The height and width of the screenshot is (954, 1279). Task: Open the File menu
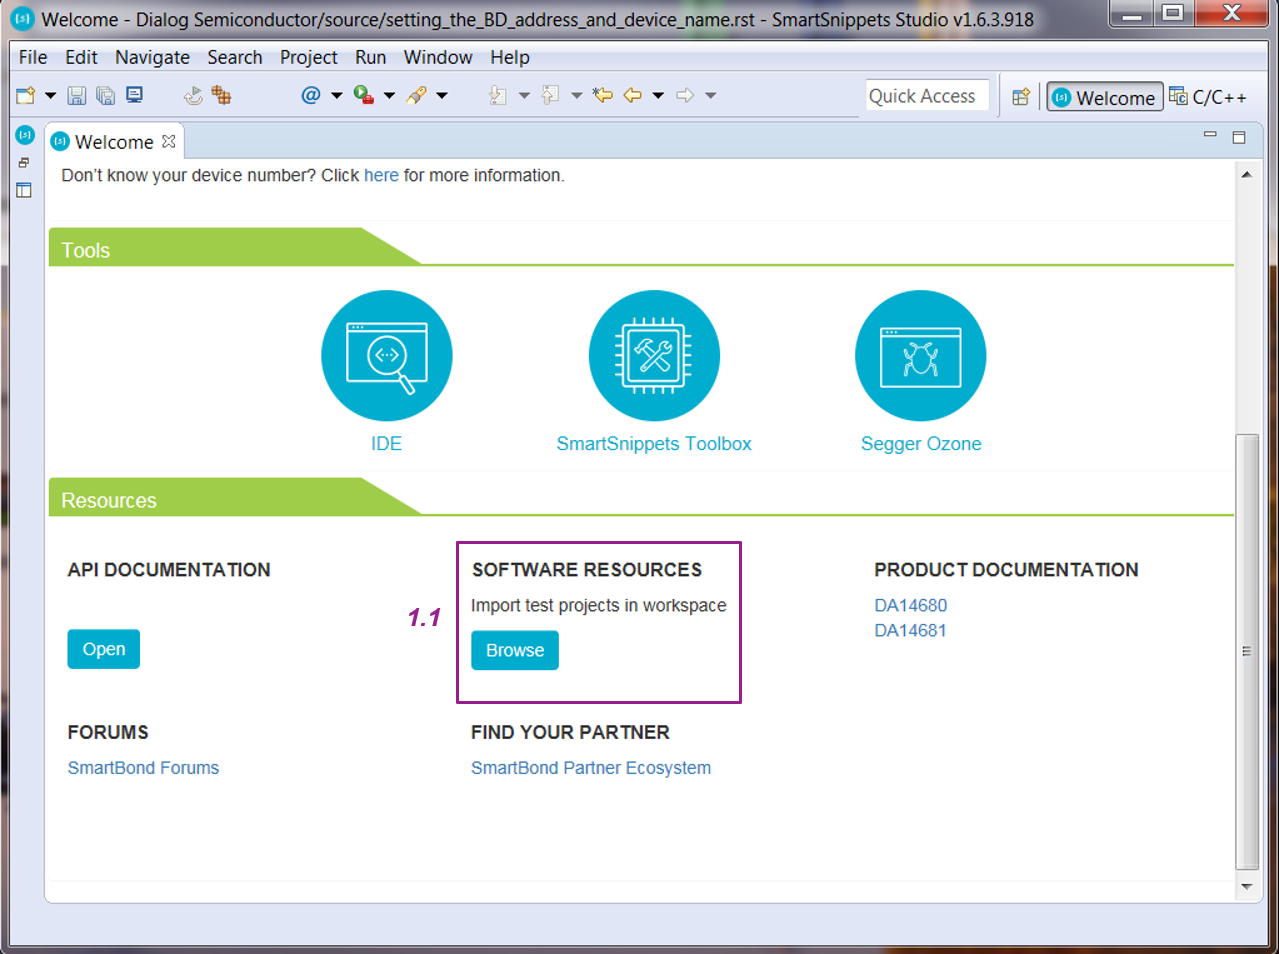pyautogui.click(x=33, y=57)
